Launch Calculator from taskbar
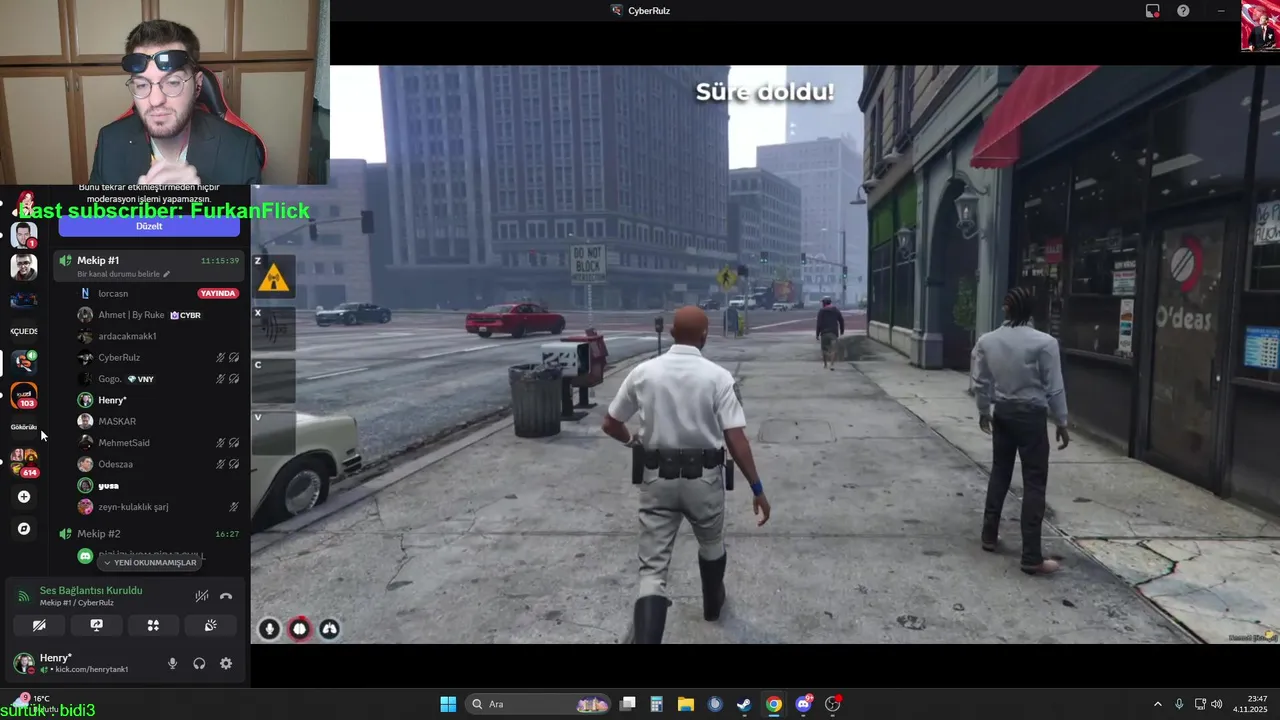 pos(656,704)
